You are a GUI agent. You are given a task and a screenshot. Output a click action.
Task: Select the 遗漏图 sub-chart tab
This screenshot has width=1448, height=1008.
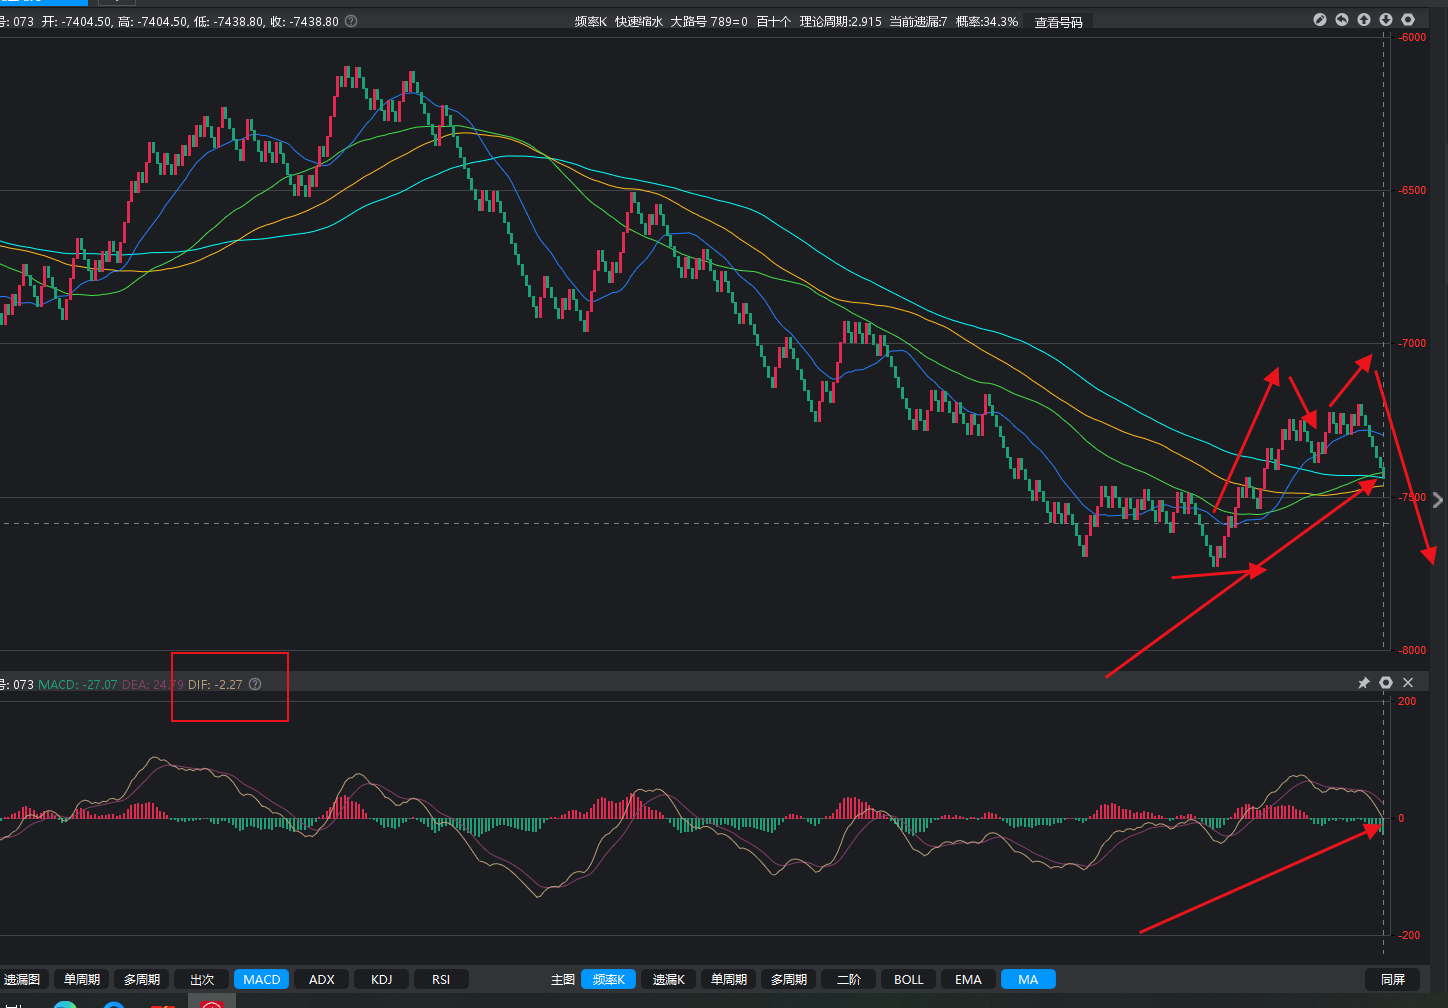(x=22, y=979)
